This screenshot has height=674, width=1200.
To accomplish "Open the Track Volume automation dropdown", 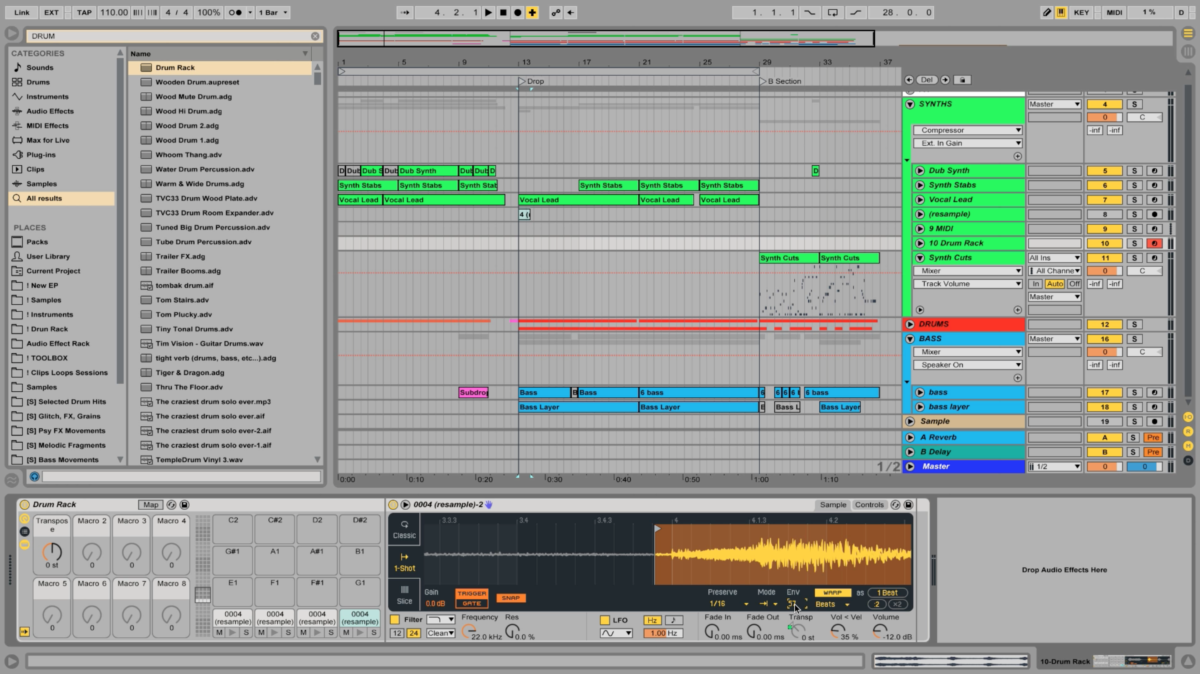I will 968,284.
